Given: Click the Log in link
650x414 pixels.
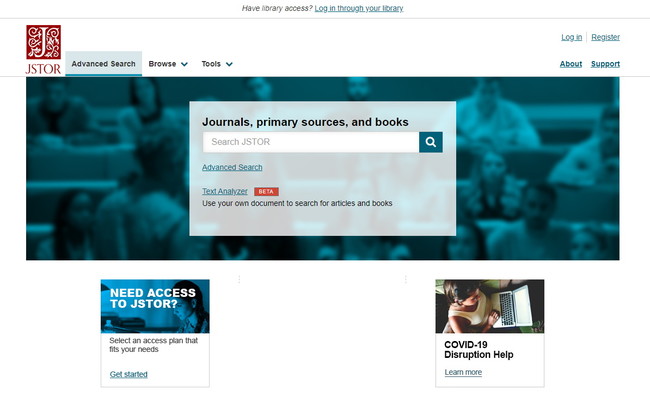Looking at the screenshot, I should (571, 37).
